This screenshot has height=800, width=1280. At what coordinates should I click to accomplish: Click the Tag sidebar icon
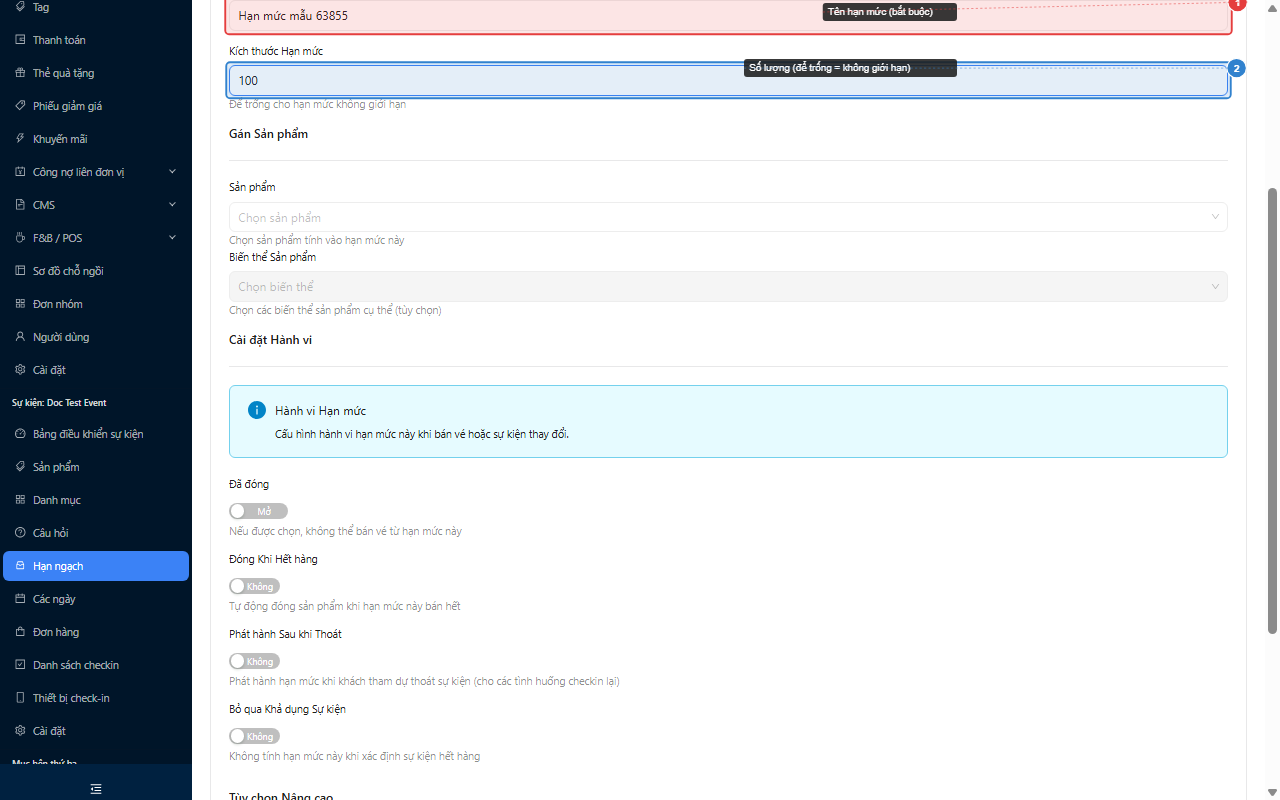(20, 7)
